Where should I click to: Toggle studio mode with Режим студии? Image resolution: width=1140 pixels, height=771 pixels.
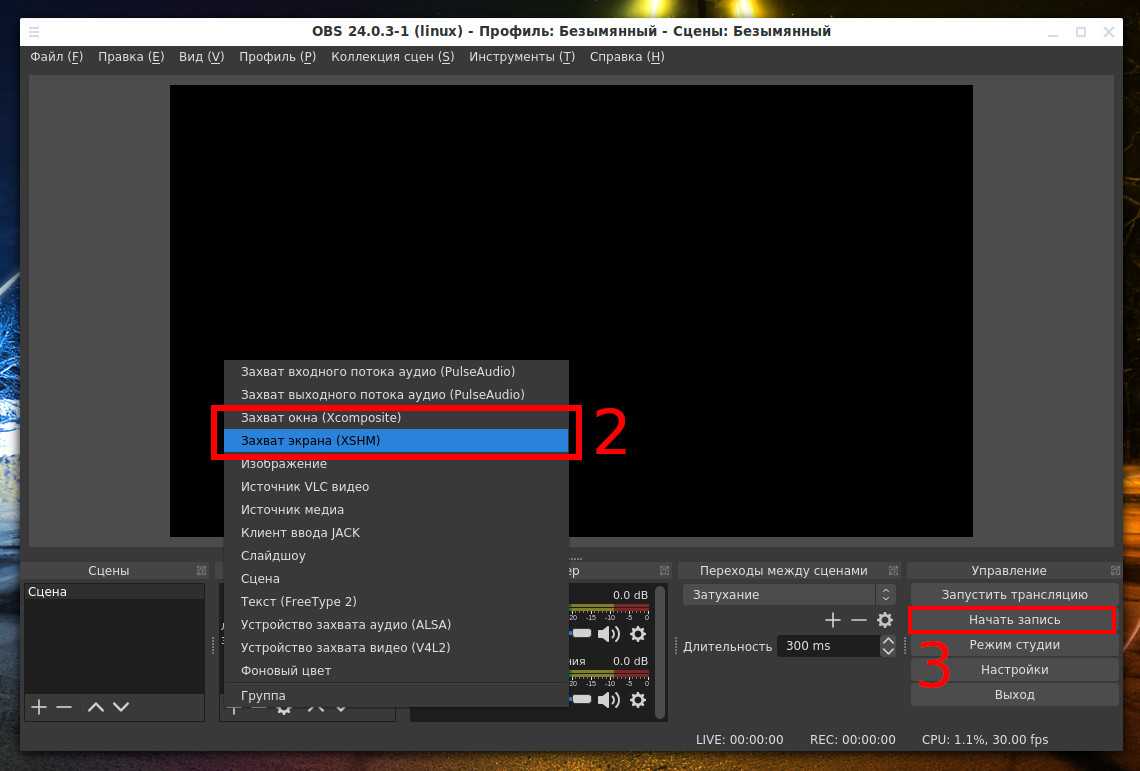1014,645
